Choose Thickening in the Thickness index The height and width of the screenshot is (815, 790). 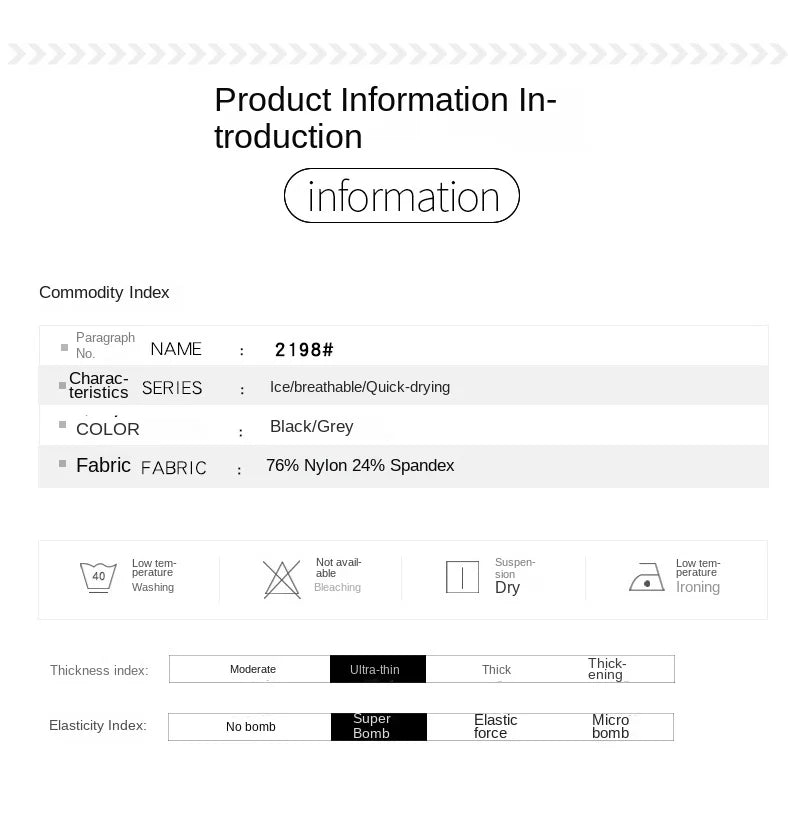607,669
